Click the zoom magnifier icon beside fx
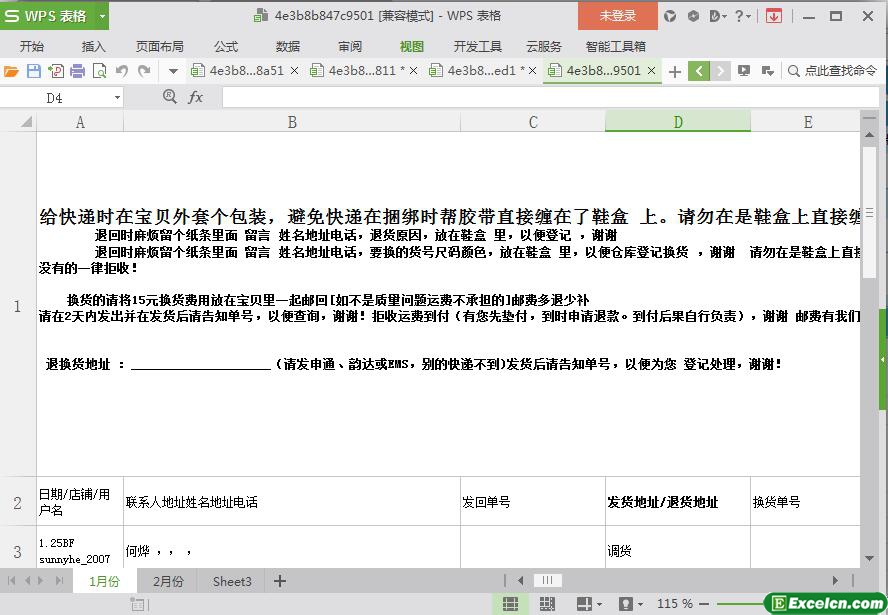The width and height of the screenshot is (888, 615). 170,97
